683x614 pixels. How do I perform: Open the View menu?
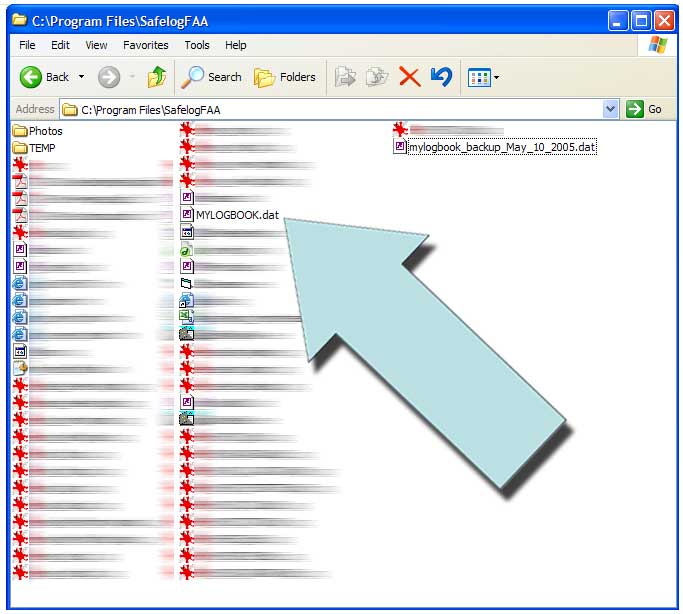(96, 45)
